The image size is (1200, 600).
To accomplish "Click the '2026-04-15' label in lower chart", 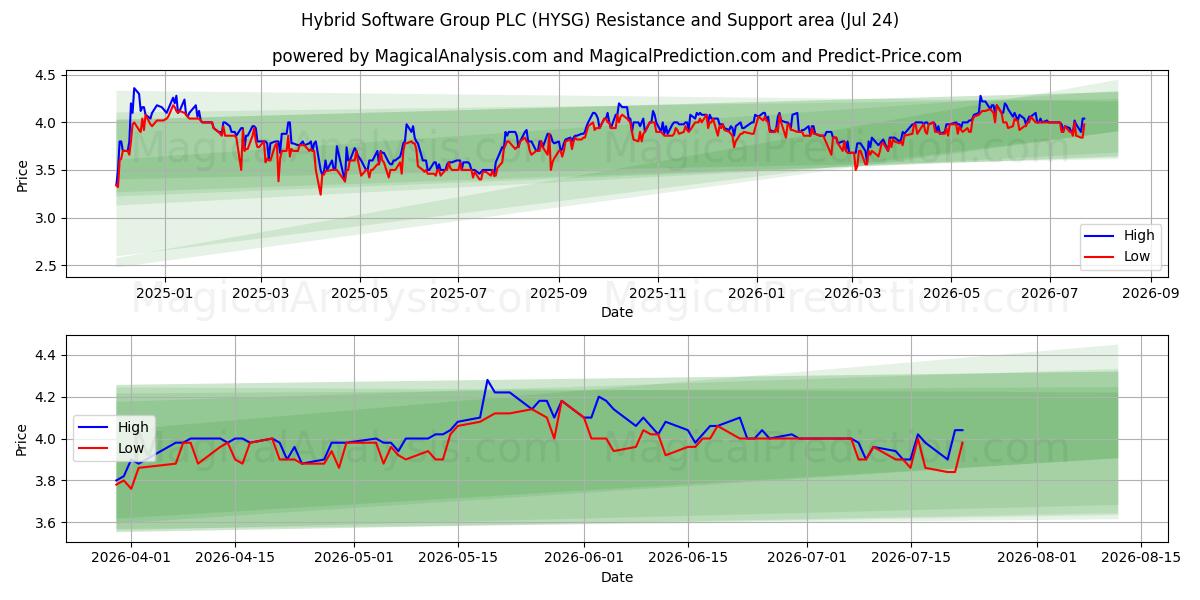I will [x=235, y=558].
